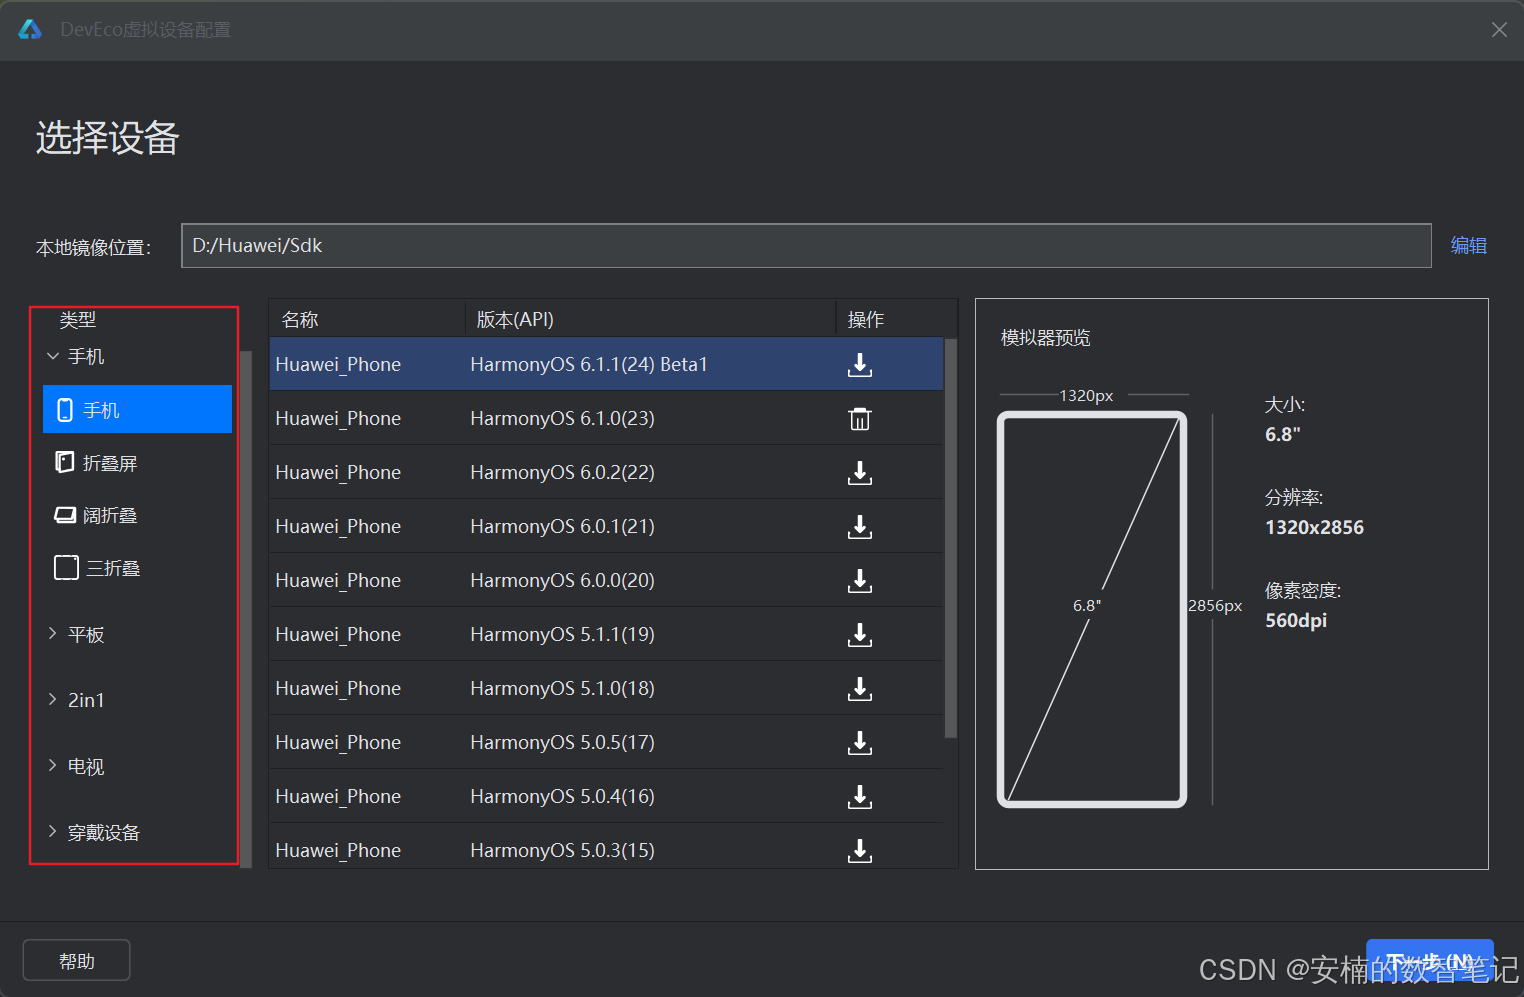Select the HarmonyOS 6.0.0(20) row

pos(606,580)
